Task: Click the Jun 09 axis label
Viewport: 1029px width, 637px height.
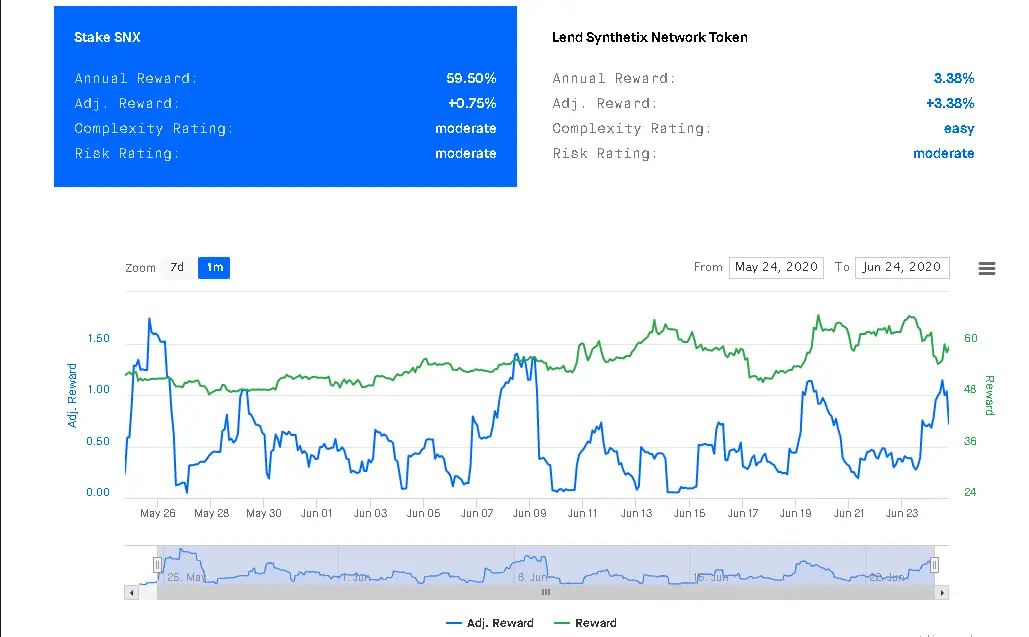Action: click(x=530, y=513)
